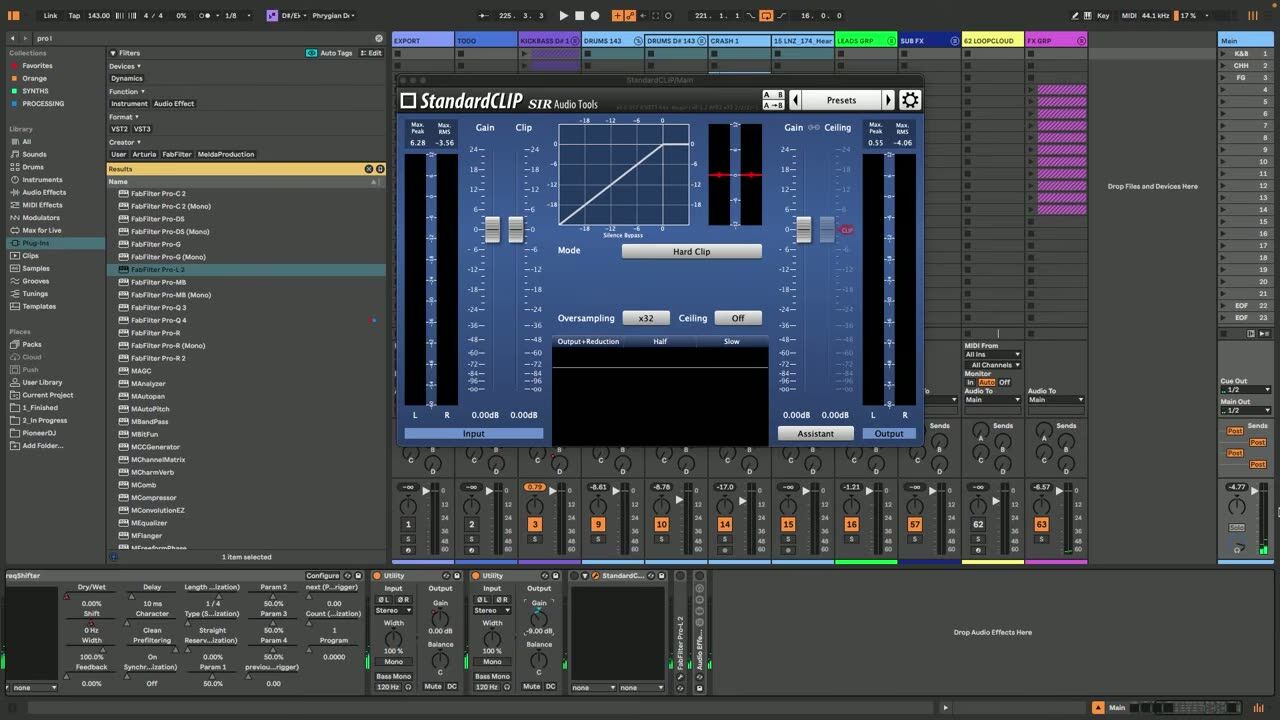The width and height of the screenshot is (1280, 720).
Task: Collapse the Filters section
Action: pyautogui.click(x=113, y=53)
